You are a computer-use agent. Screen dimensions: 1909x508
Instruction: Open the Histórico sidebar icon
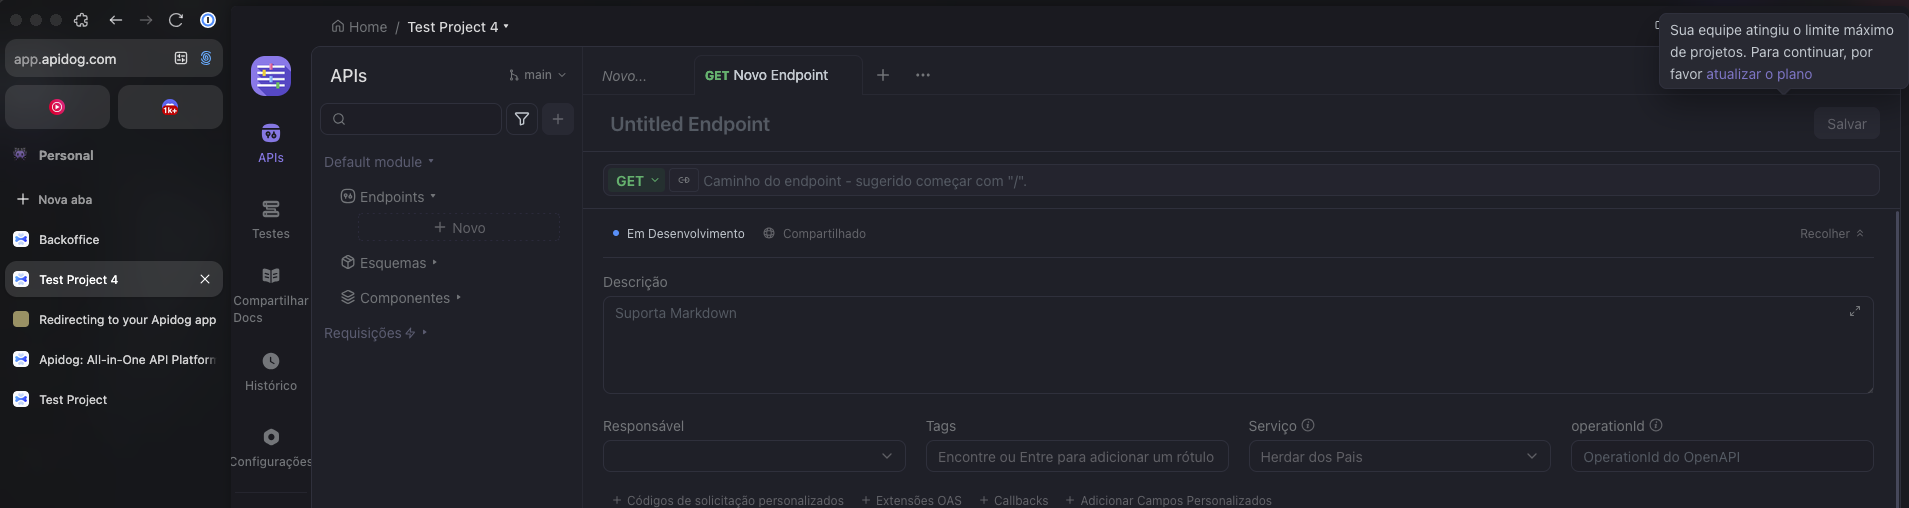(270, 370)
